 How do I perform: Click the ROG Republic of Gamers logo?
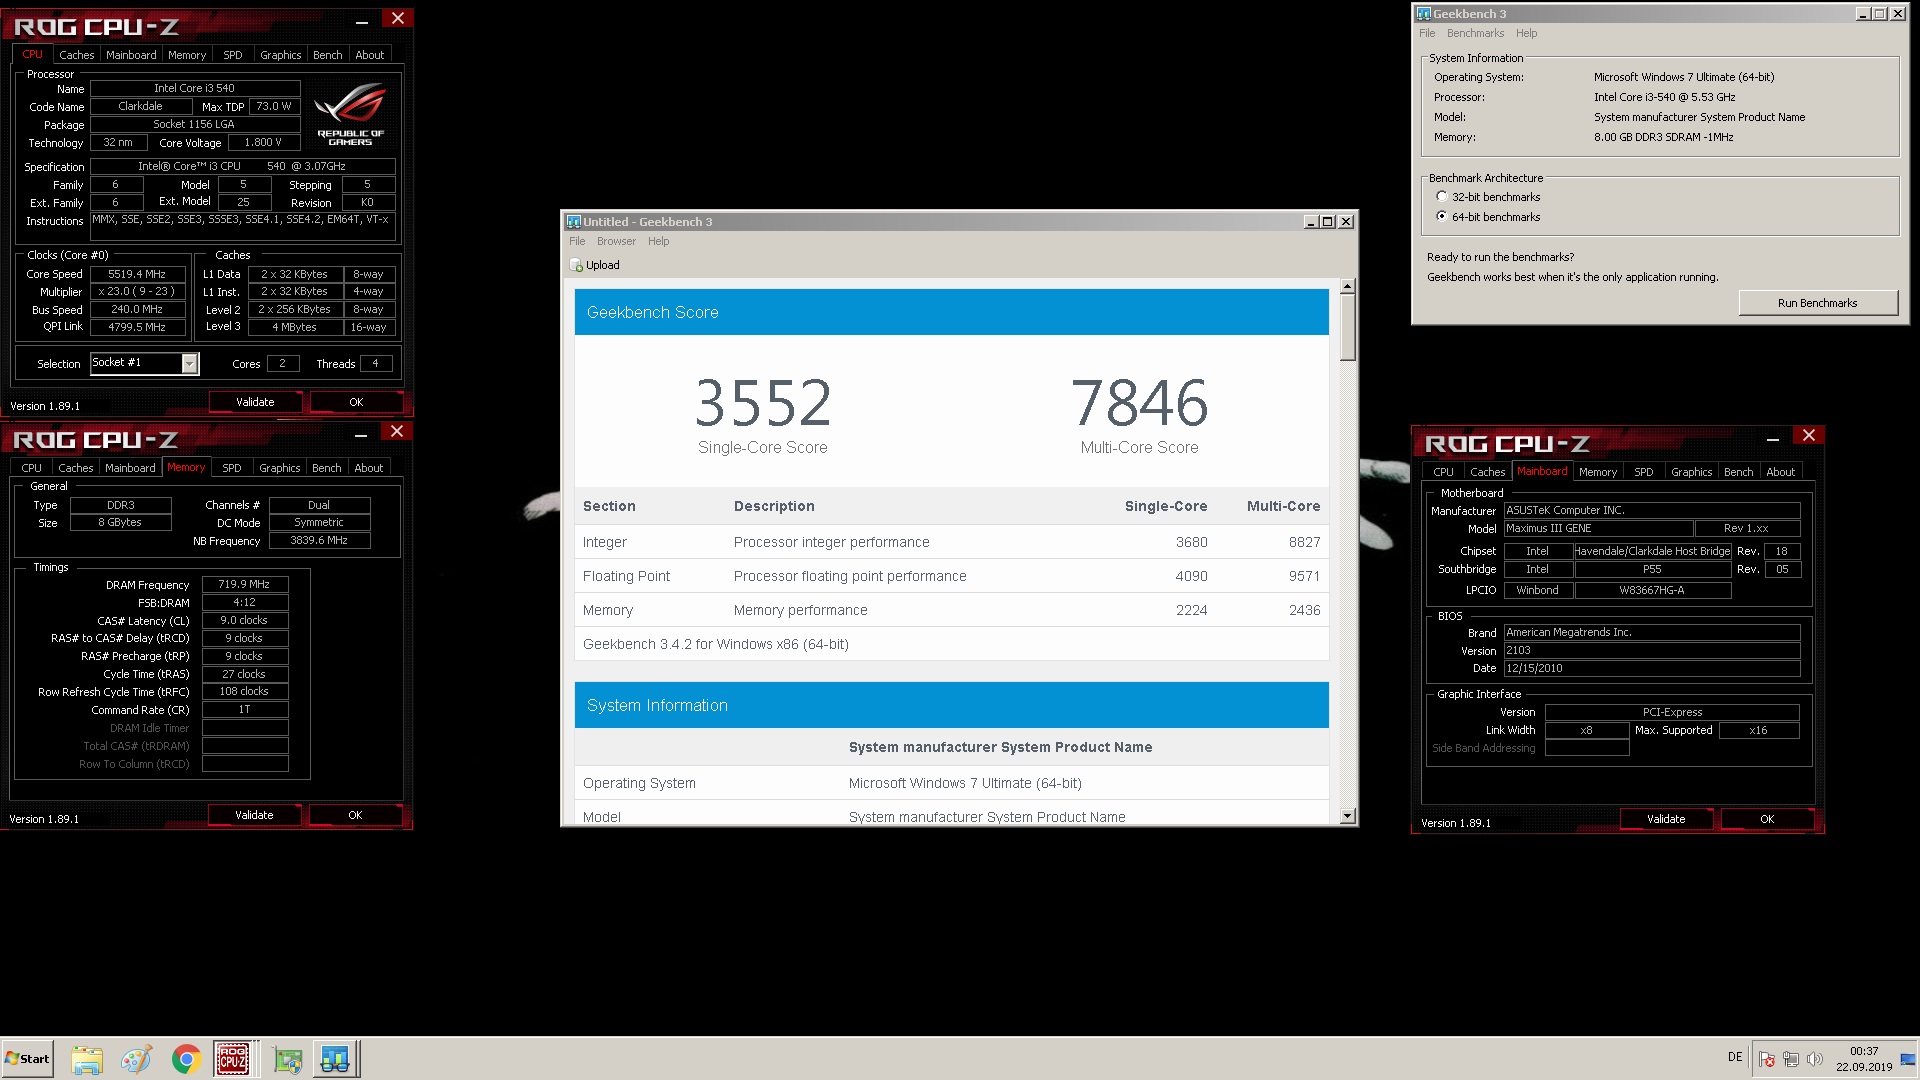(350, 115)
